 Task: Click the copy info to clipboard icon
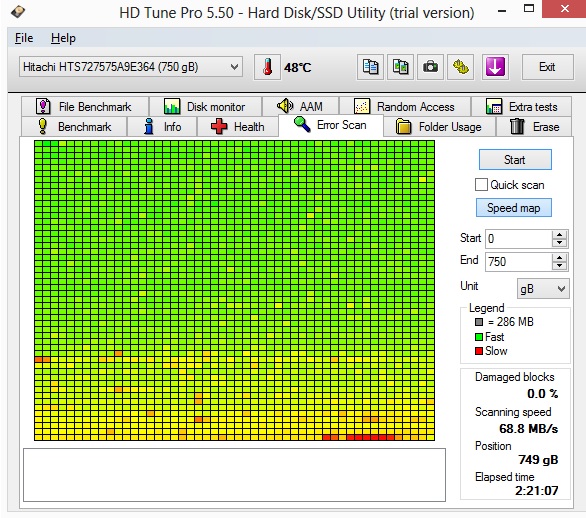tap(370, 67)
